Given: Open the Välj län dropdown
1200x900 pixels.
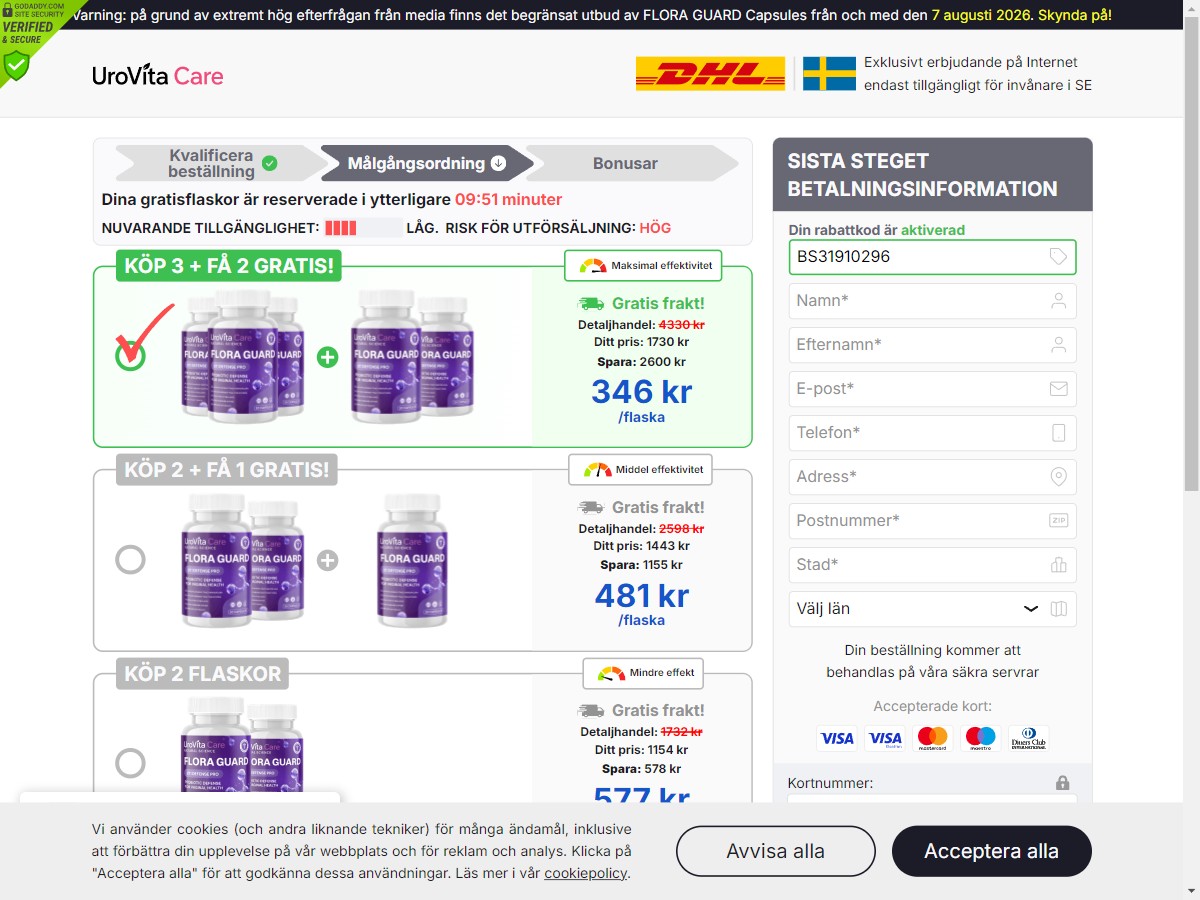Looking at the screenshot, I should [x=932, y=609].
